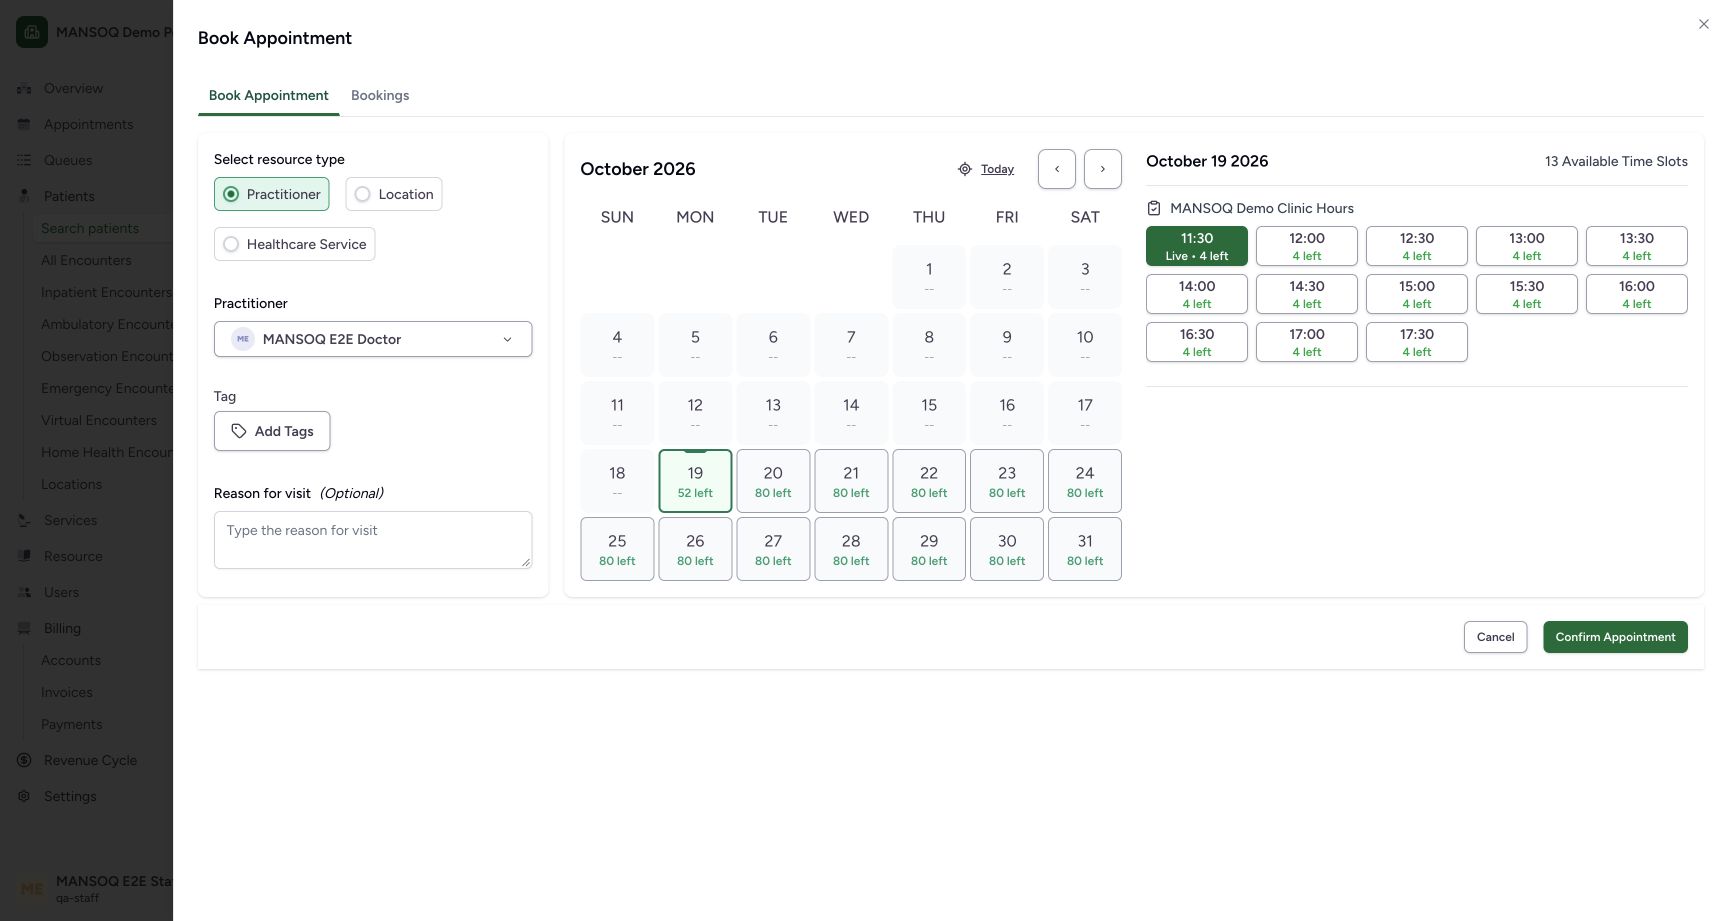Pick October 28 on the calendar
This screenshot has height=921, width=1728.
pos(851,549)
